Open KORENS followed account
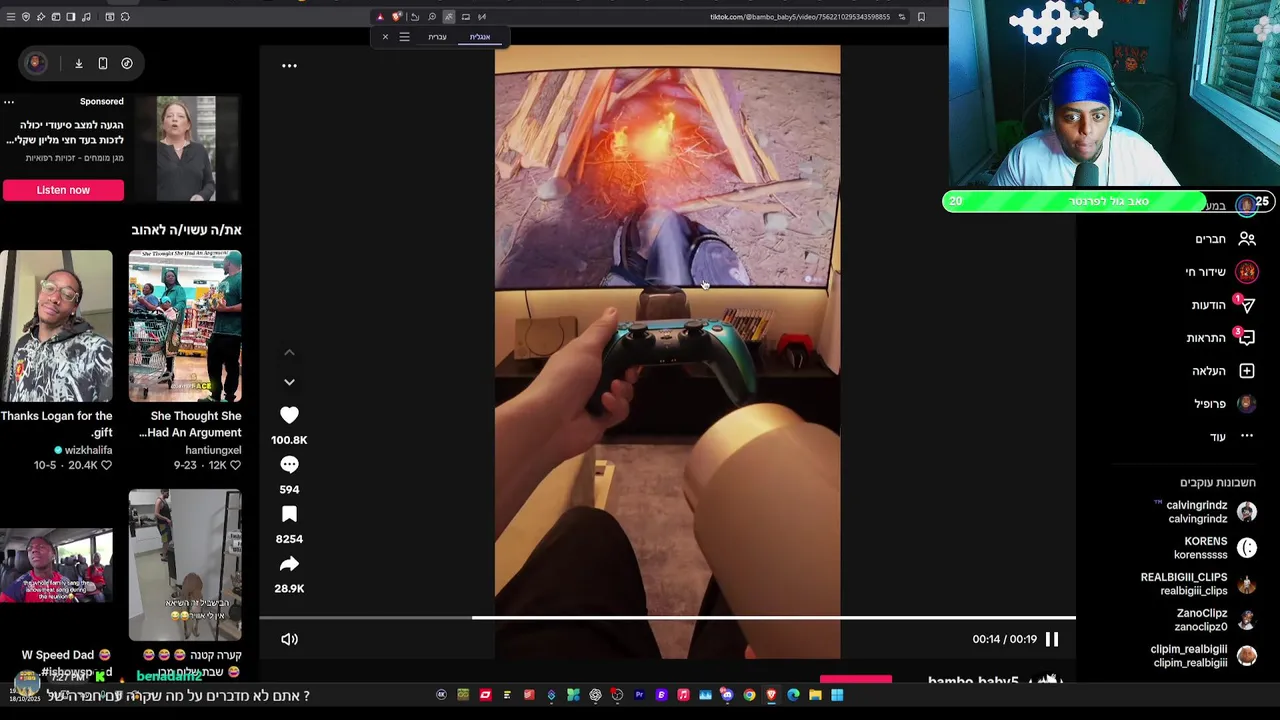The height and width of the screenshot is (720, 1280). (x=1215, y=548)
